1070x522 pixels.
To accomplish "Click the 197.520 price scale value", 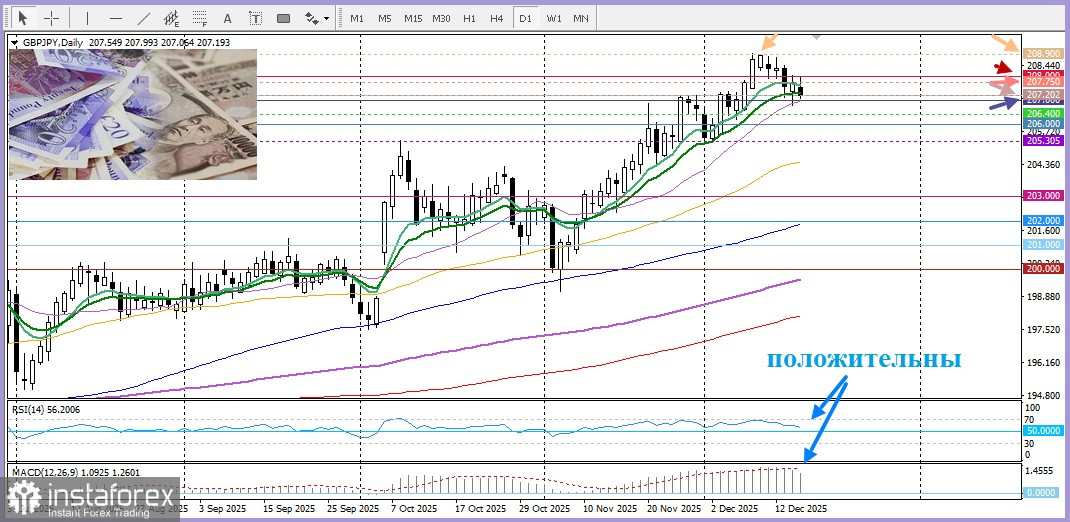I will point(1042,330).
